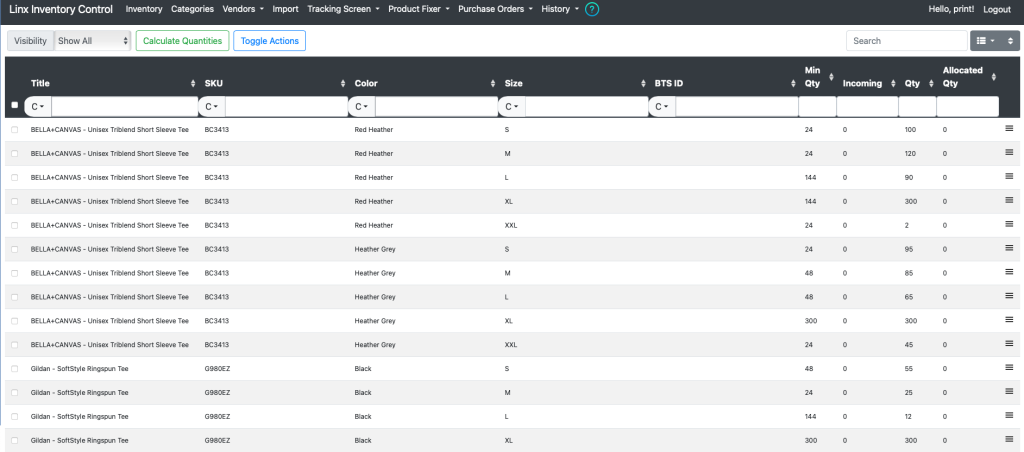Expand the Title filter condition dropdown

point(38,106)
